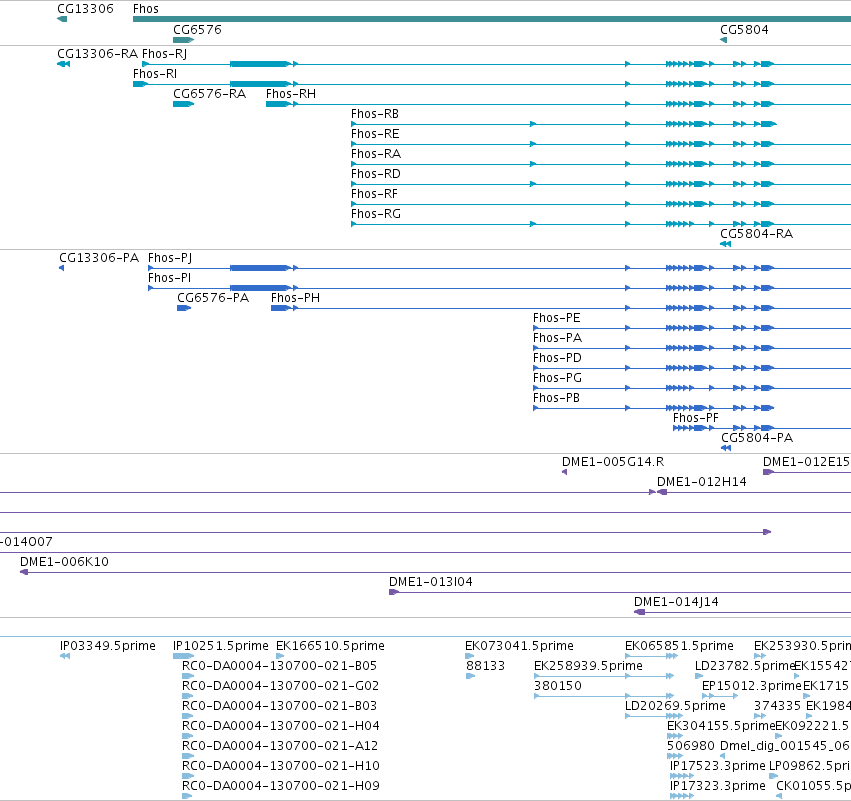Click the EK258939.5prime EST label
851x801 pixels.
588,666
